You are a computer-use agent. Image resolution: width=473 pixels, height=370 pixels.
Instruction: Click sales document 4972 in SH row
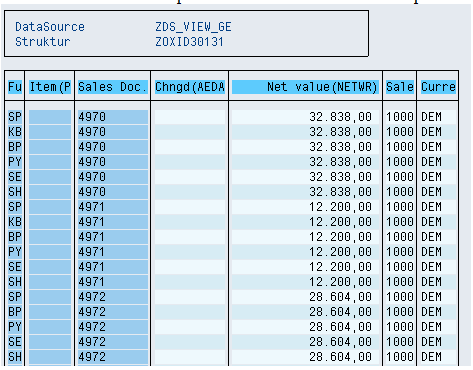[x=113, y=357]
